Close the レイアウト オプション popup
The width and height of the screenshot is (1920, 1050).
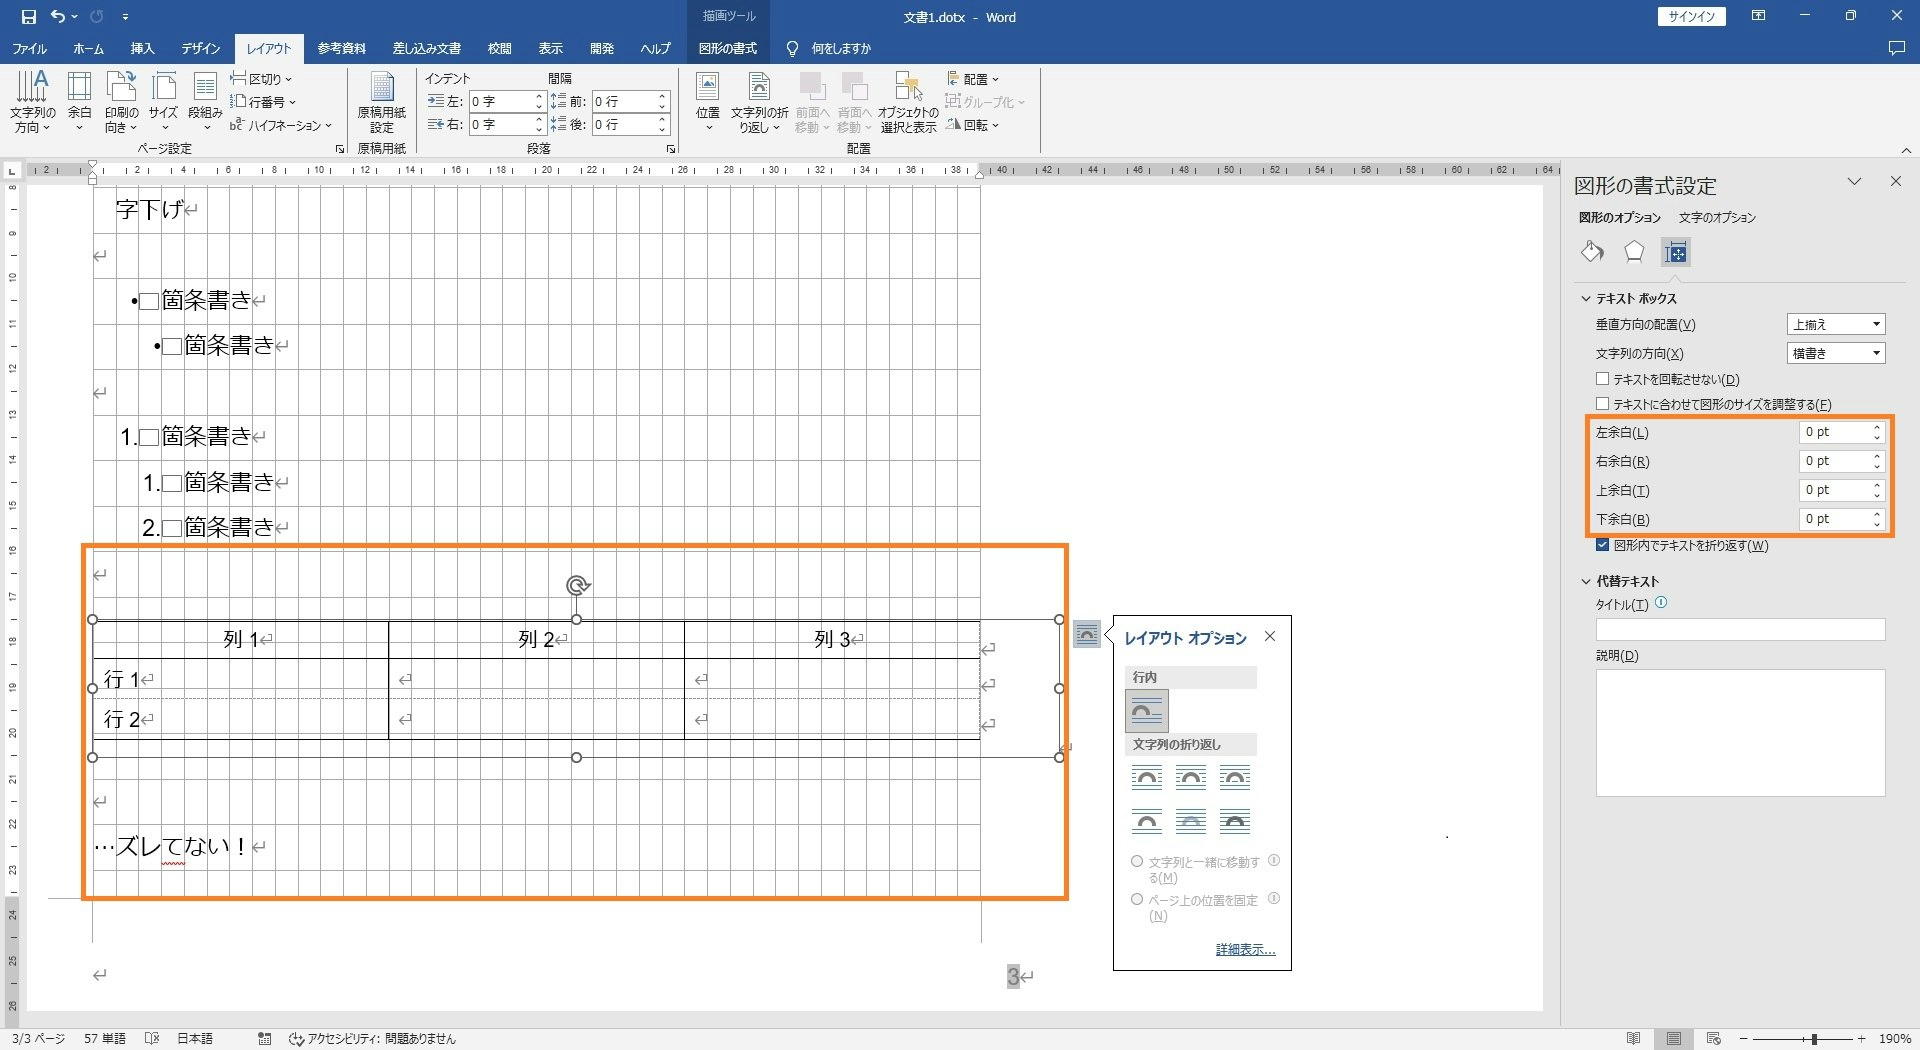click(x=1270, y=637)
